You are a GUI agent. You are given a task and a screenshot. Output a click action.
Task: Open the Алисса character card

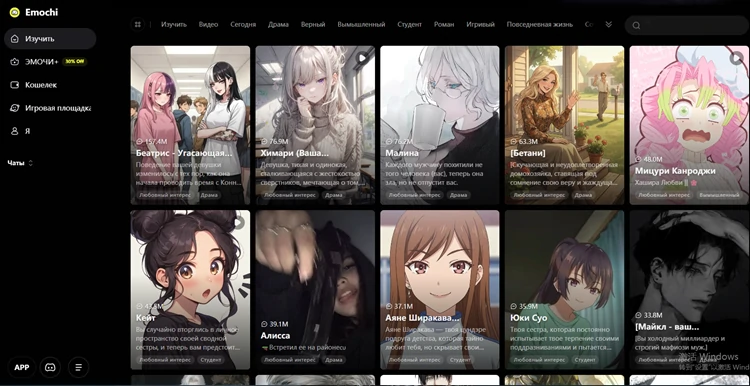(315, 290)
